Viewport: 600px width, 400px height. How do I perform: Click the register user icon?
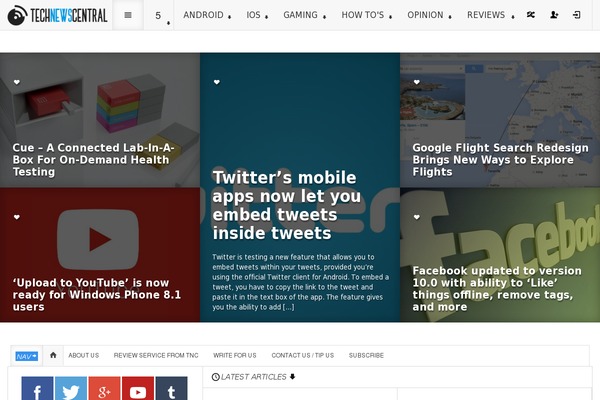554,15
